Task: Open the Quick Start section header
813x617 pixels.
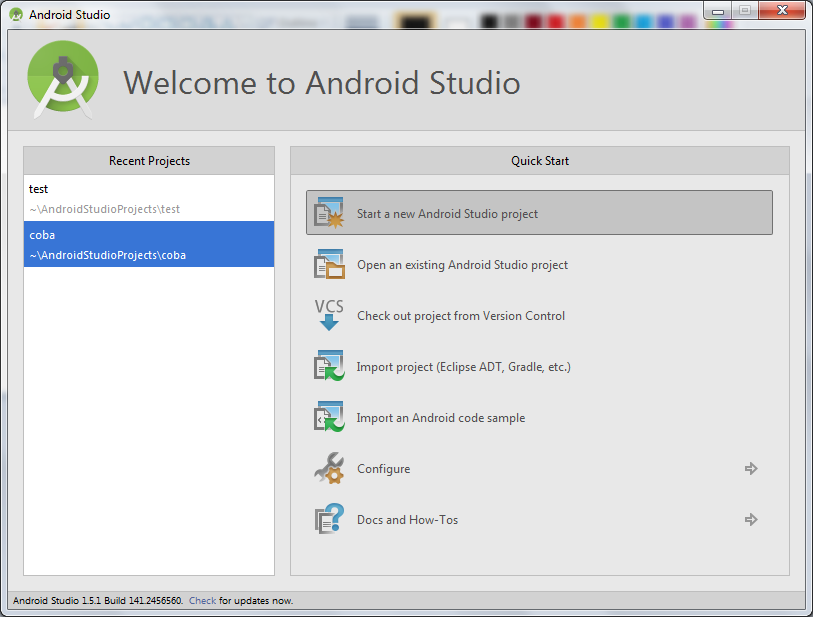Action: (540, 160)
